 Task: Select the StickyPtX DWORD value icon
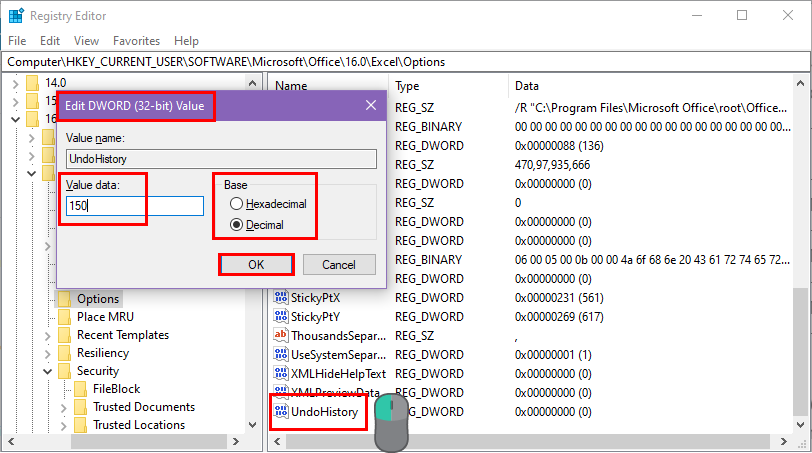(x=281, y=297)
